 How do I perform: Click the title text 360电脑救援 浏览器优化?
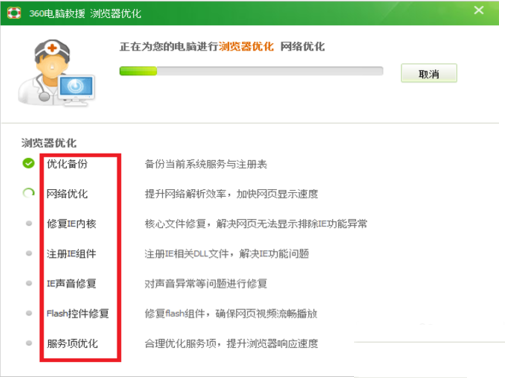coord(85,13)
